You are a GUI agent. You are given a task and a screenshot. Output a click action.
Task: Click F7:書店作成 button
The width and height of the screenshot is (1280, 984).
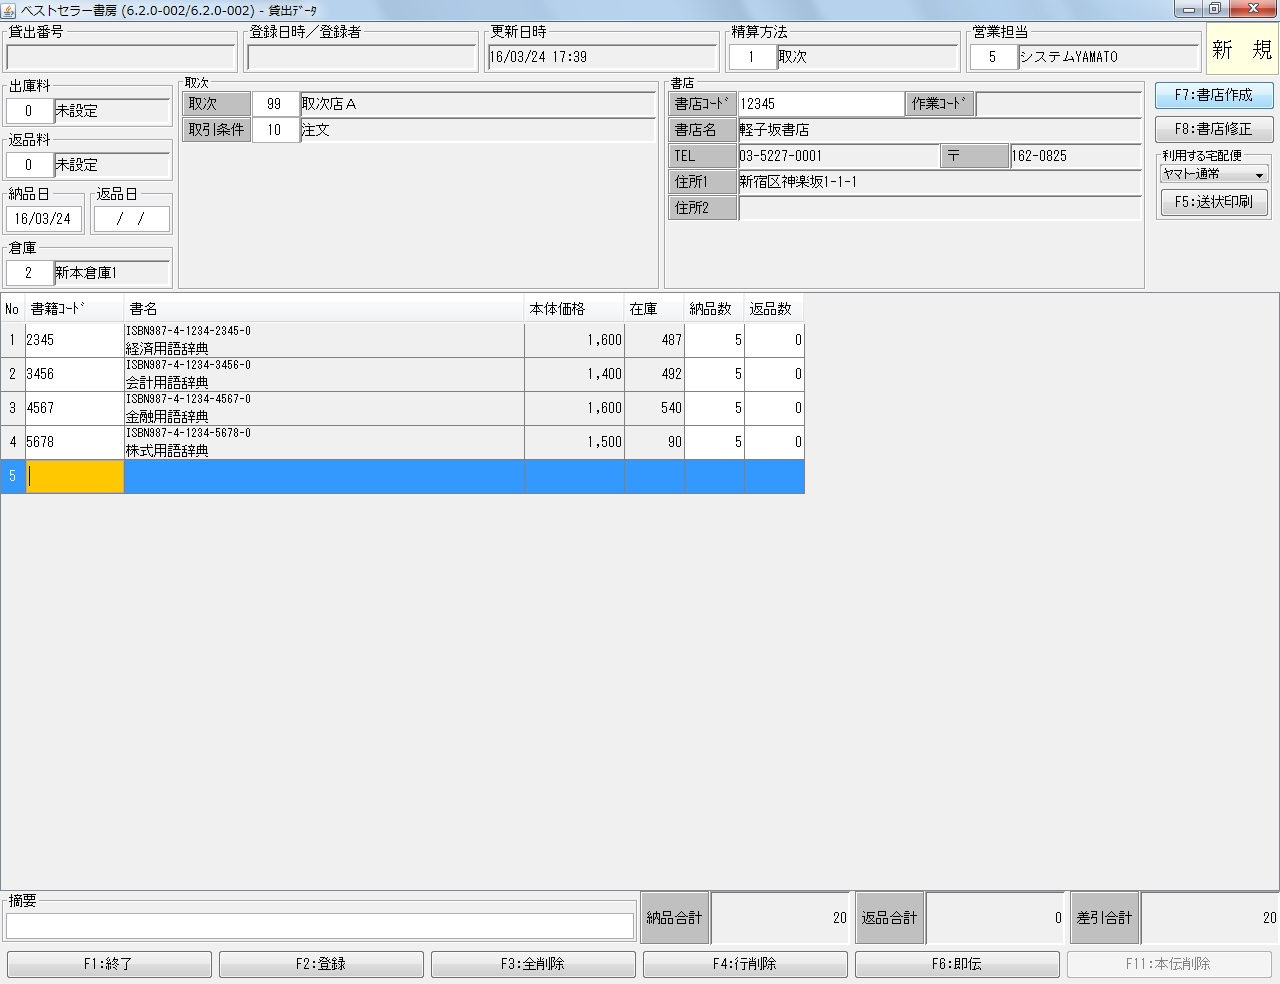(x=1214, y=95)
